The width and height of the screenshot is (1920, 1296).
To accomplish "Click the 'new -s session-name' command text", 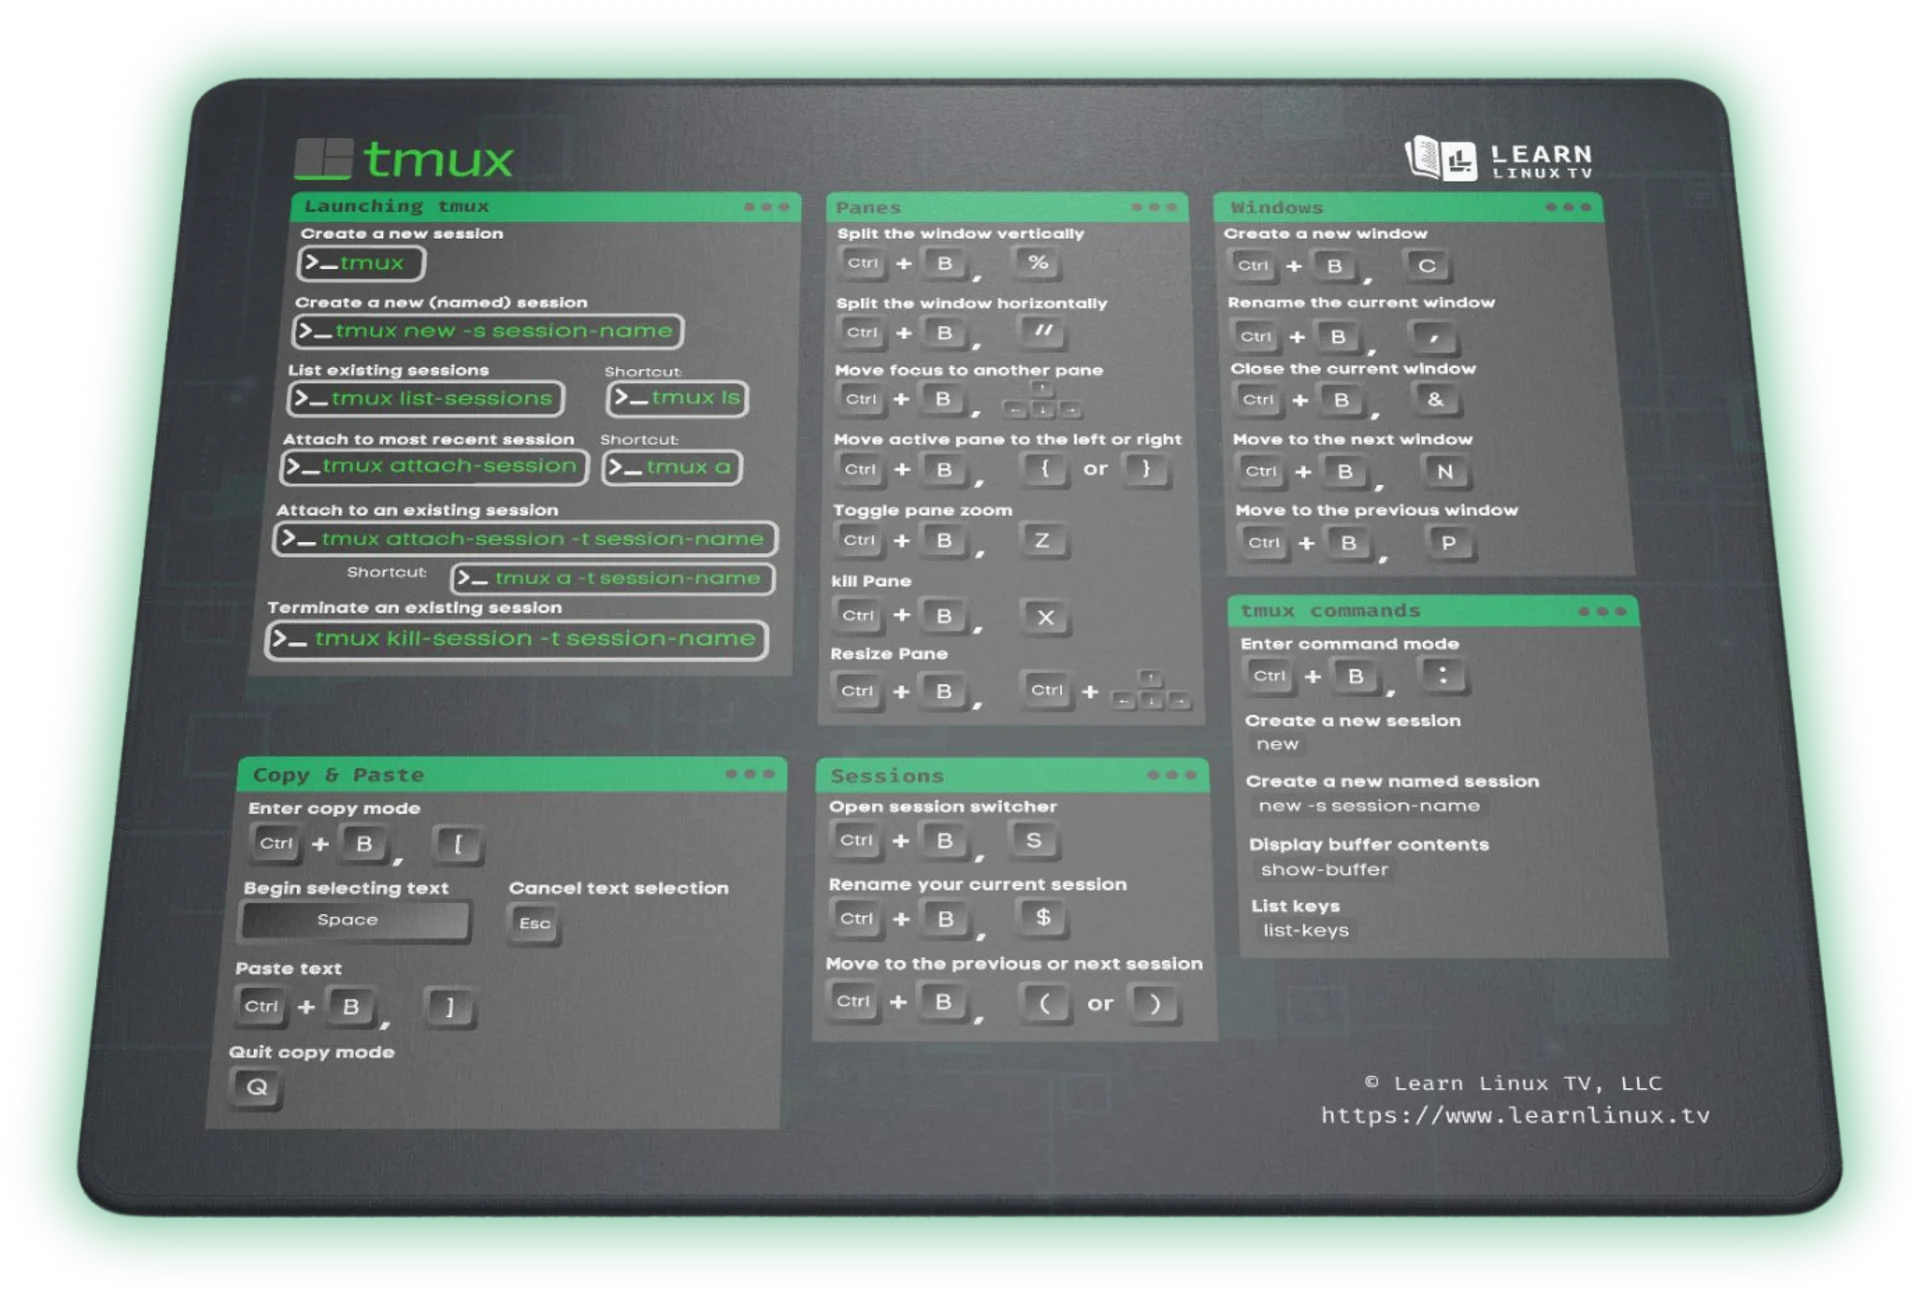I will (x=1369, y=806).
